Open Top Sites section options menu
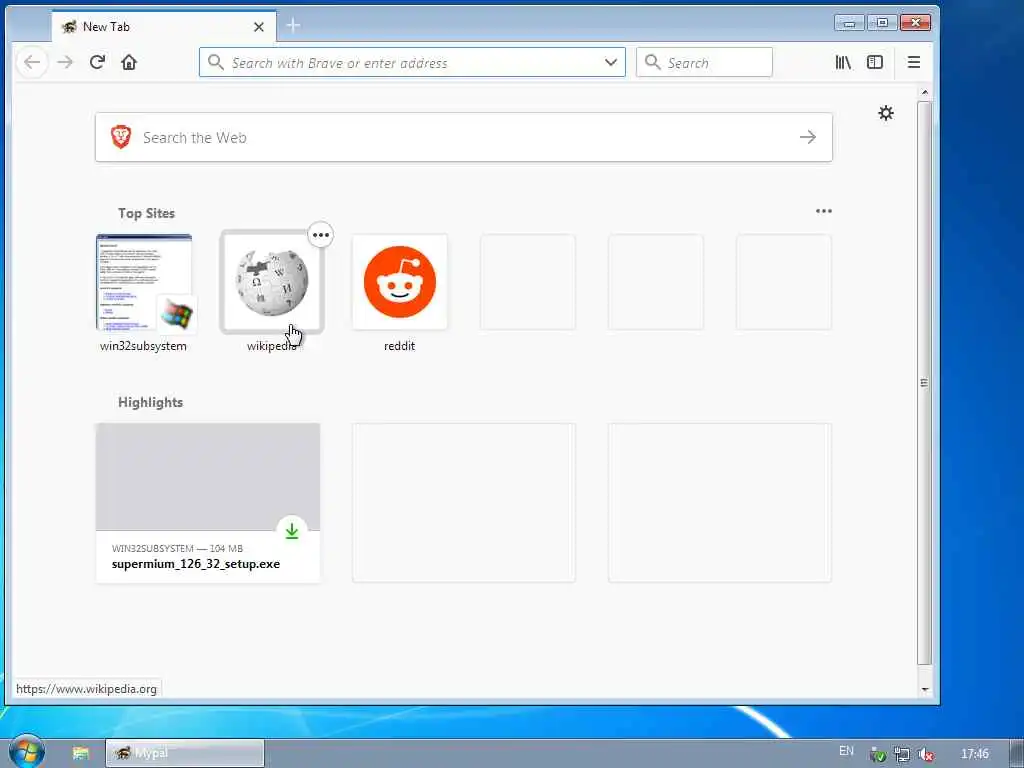The width and height of the screenshot is (1024, 768). [x=824, y=211]
